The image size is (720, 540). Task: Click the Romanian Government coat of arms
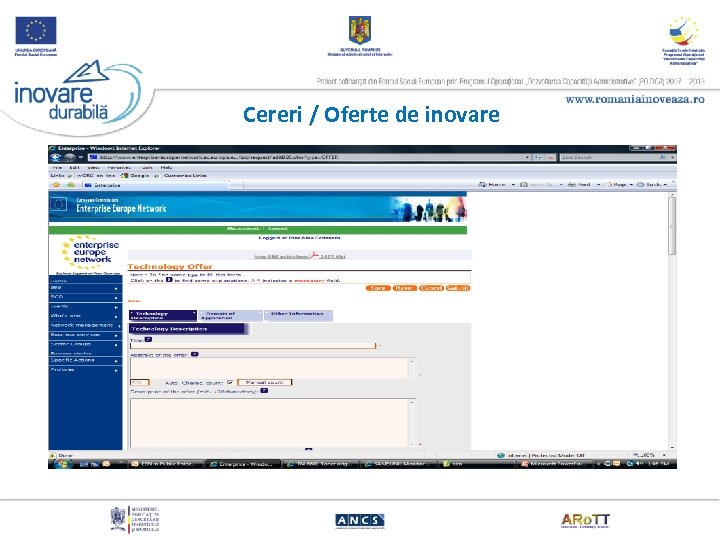(x=360, y=30)
